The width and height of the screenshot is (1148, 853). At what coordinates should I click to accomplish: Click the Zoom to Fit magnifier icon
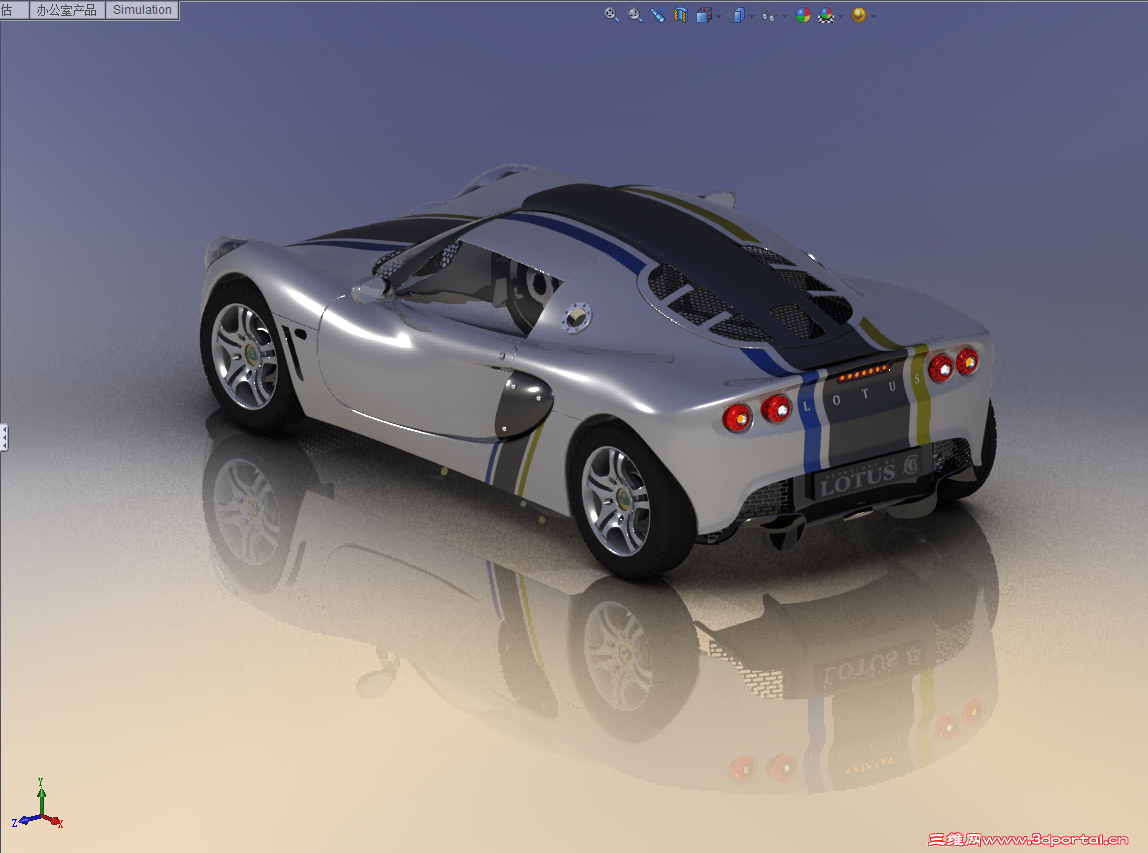coord(611,15)
